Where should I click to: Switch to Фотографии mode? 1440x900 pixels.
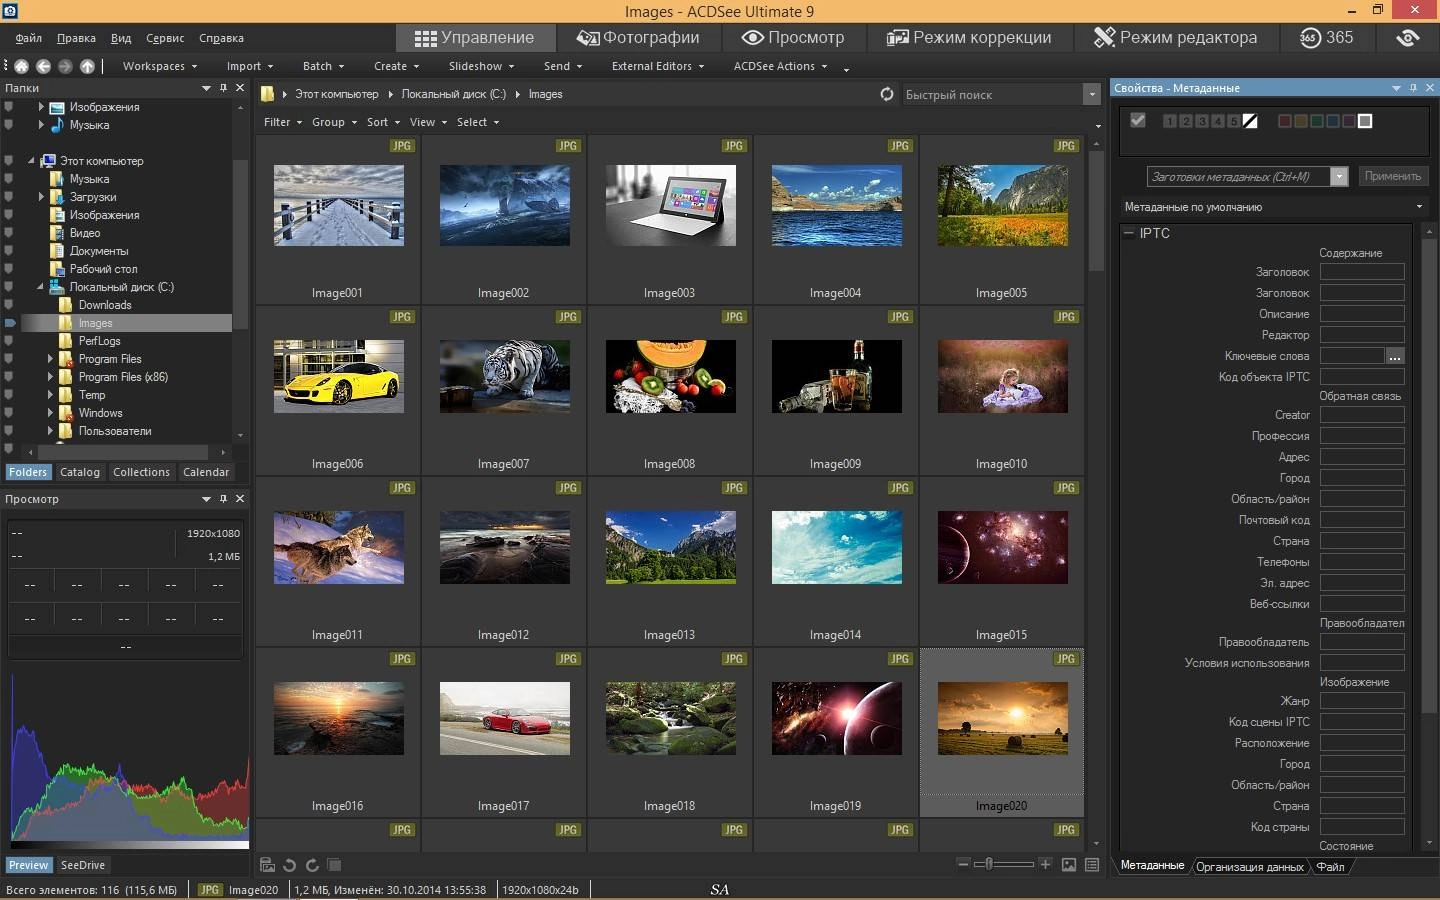tap(637, 37)
